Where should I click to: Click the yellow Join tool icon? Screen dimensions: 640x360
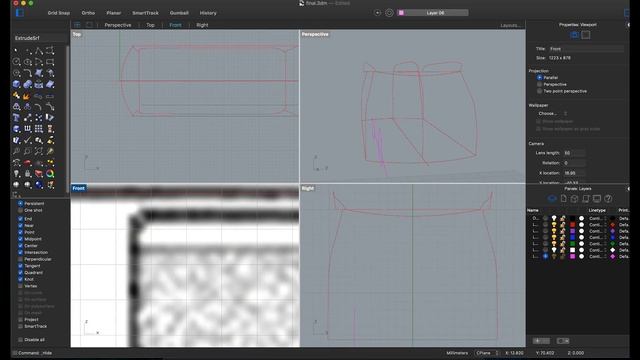click(x=16, y=96)
